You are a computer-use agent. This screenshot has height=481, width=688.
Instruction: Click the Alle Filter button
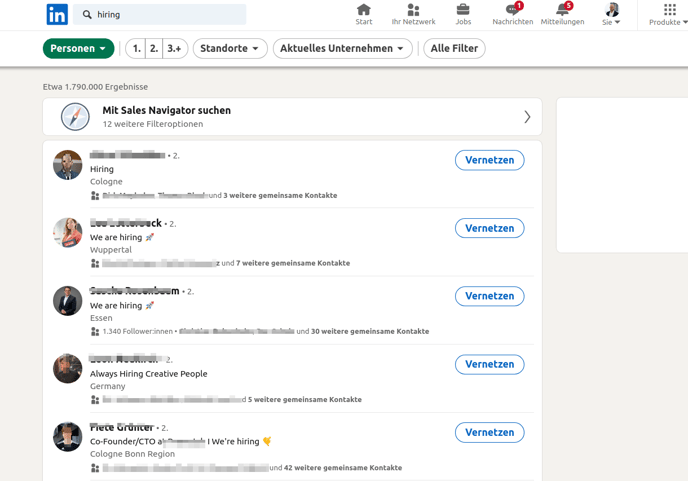pos(454,48)
